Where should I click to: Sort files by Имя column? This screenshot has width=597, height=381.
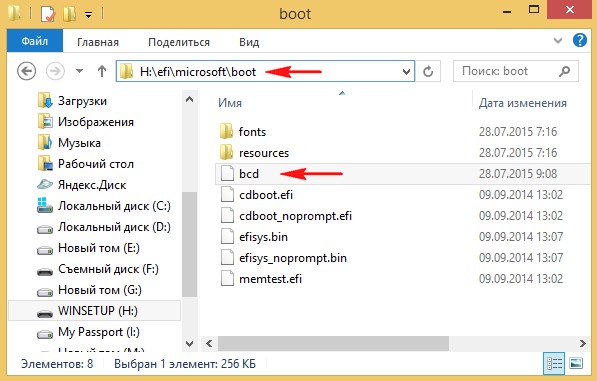(x=230, y=103)
